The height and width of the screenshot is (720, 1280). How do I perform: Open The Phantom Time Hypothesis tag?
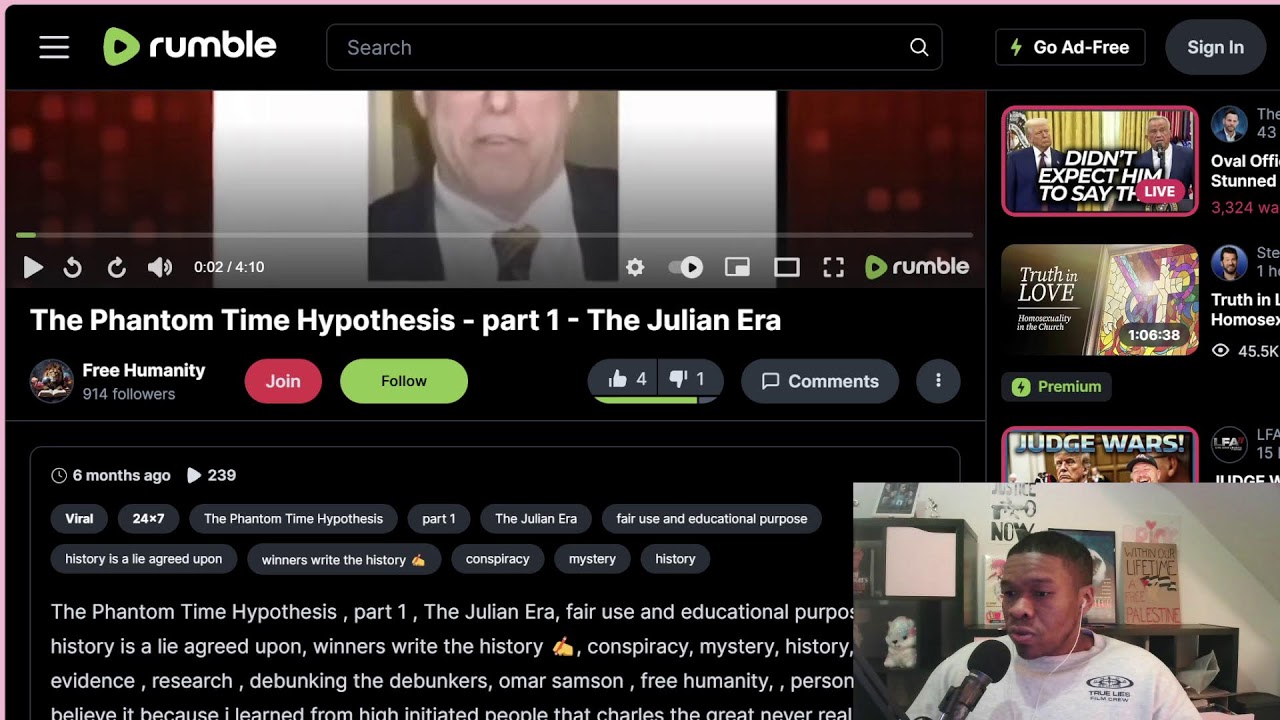pos(293,519)
